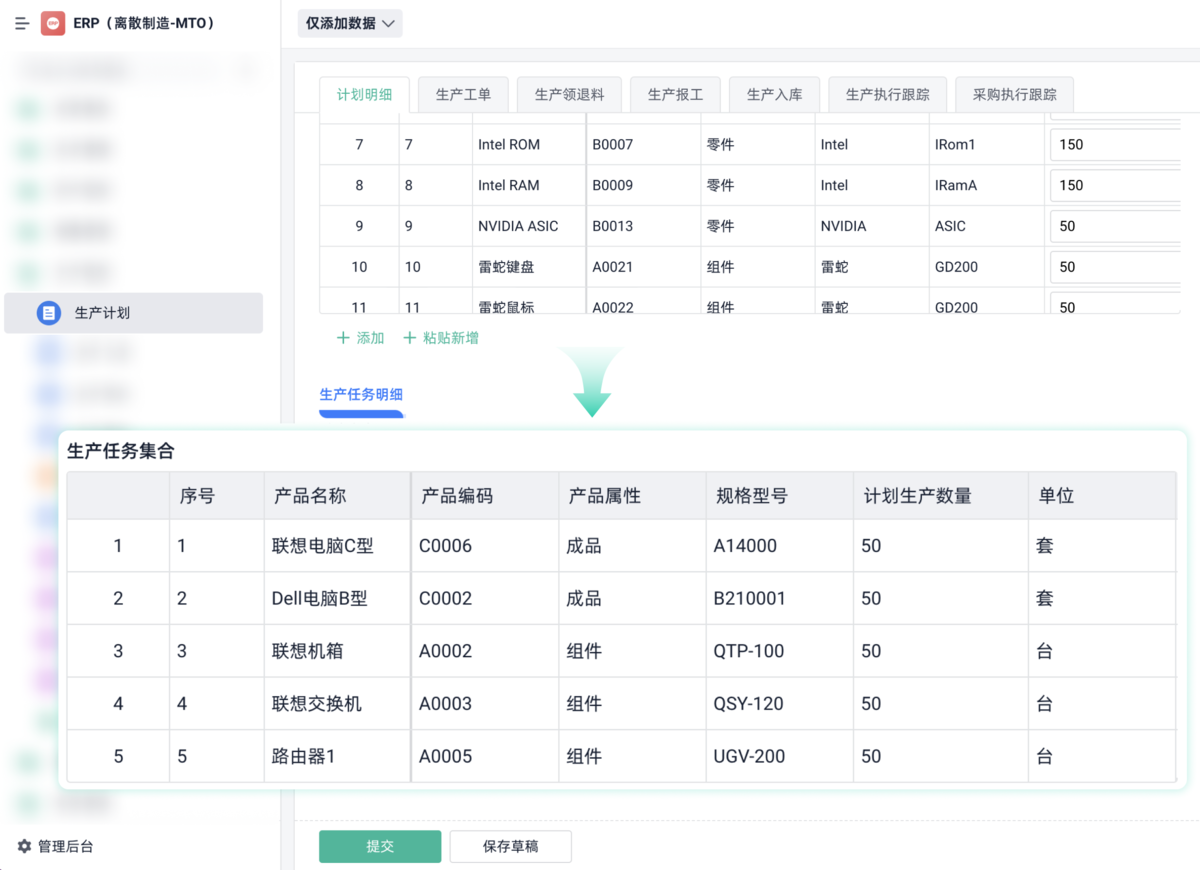Edit the quantity field showing 150 for Intel ROM
Viewport: 1200px width, 870px height.
point(1120,144)
